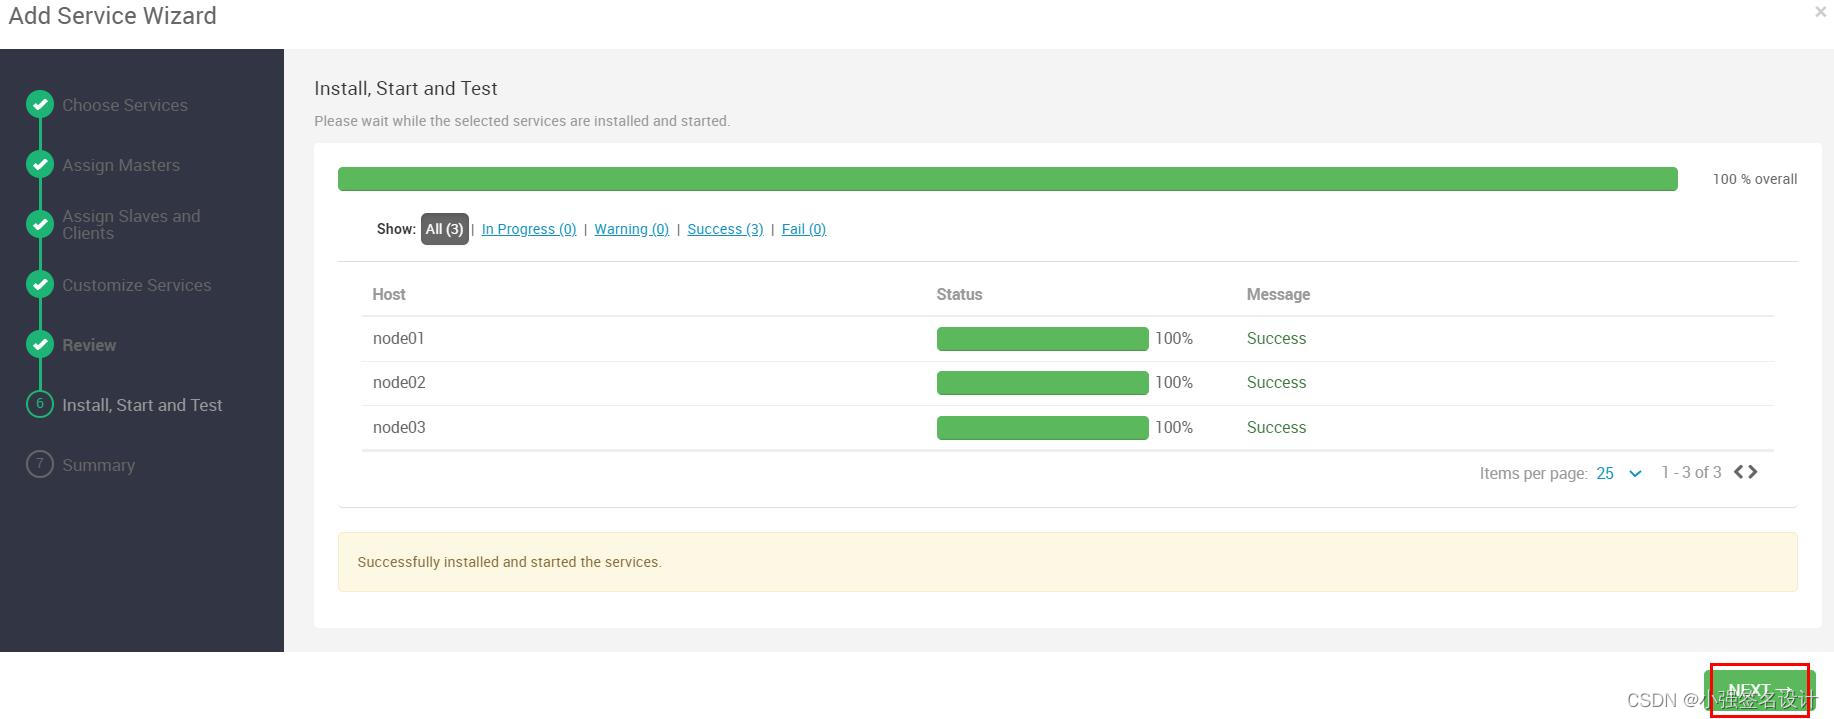Click the Choose Services step checkmark icon
This screenshot has width=1834, height=719.
coord(40,104)
